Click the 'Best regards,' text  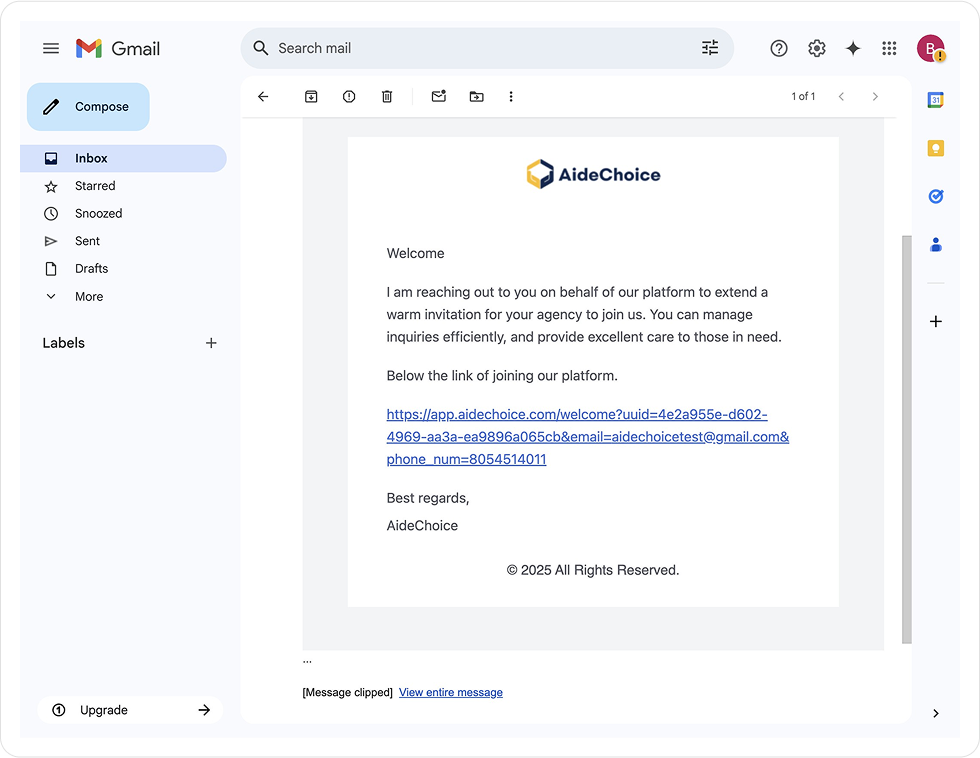click(428, 498)
